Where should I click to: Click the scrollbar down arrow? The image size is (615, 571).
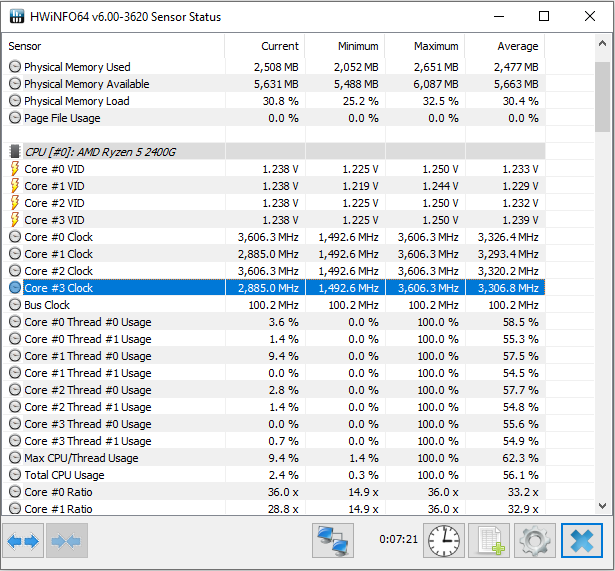602,506
